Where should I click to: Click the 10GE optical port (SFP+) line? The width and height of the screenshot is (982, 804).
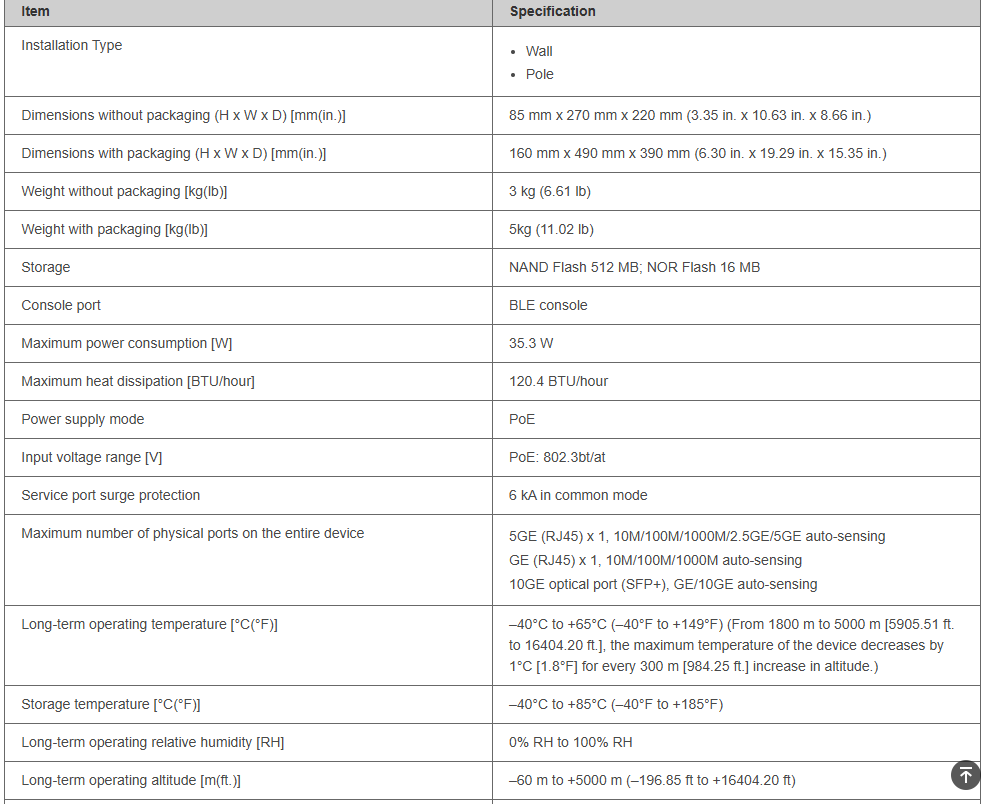click(663, 585)
